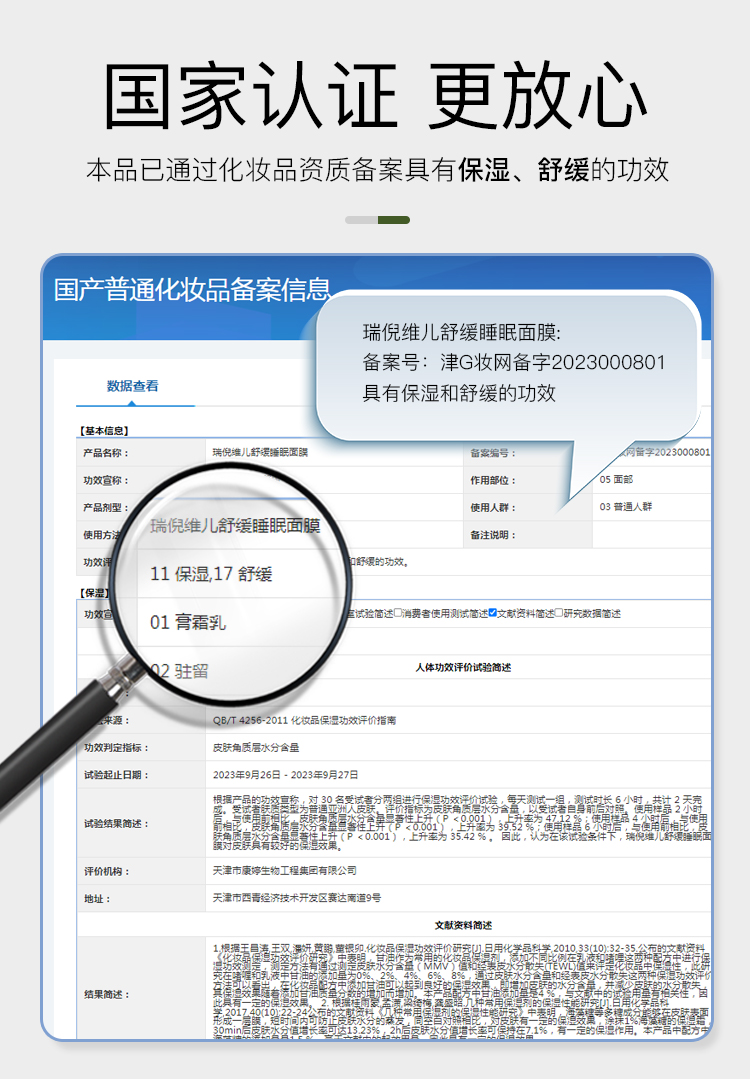Click 02 驻留 in the magnifier
Image resolution: width=750 pixels, height=1079 pixels.
click(x=180, y=671)
